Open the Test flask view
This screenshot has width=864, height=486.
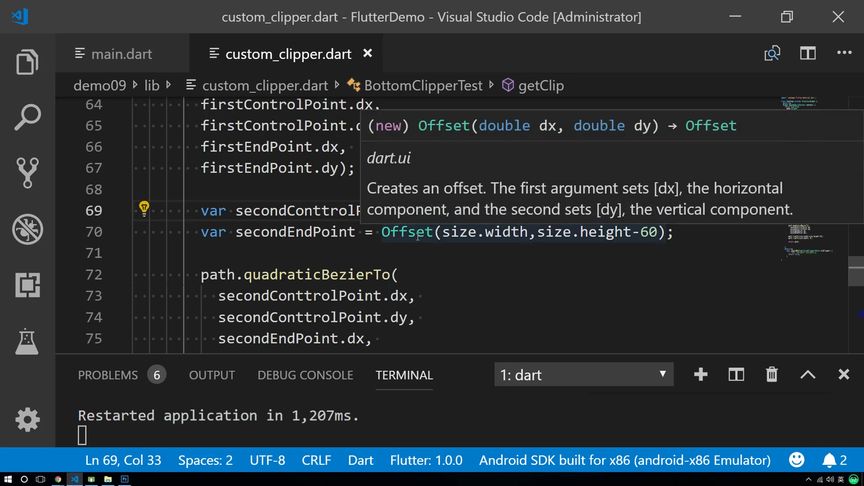(27, 341)
